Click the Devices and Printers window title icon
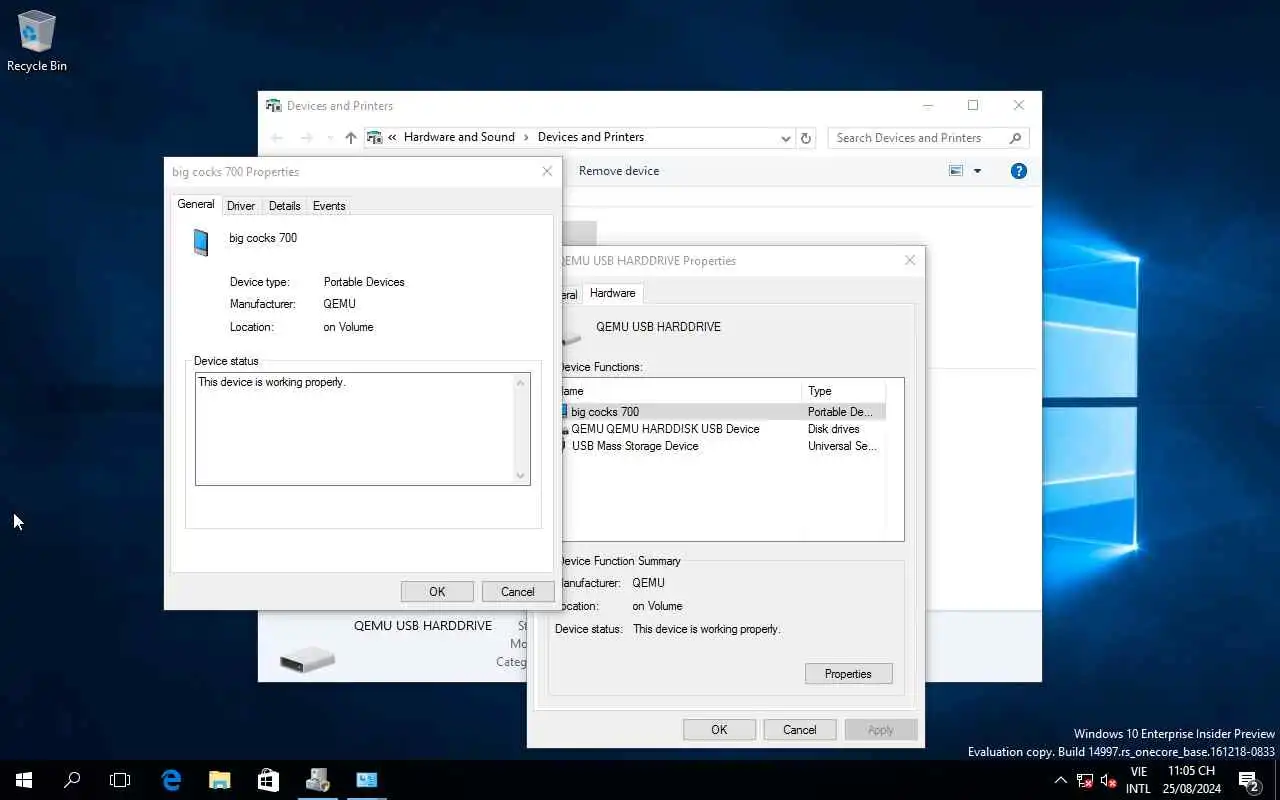The width and height of the screenshot is (1280, 800). click(x=273, y=105)
